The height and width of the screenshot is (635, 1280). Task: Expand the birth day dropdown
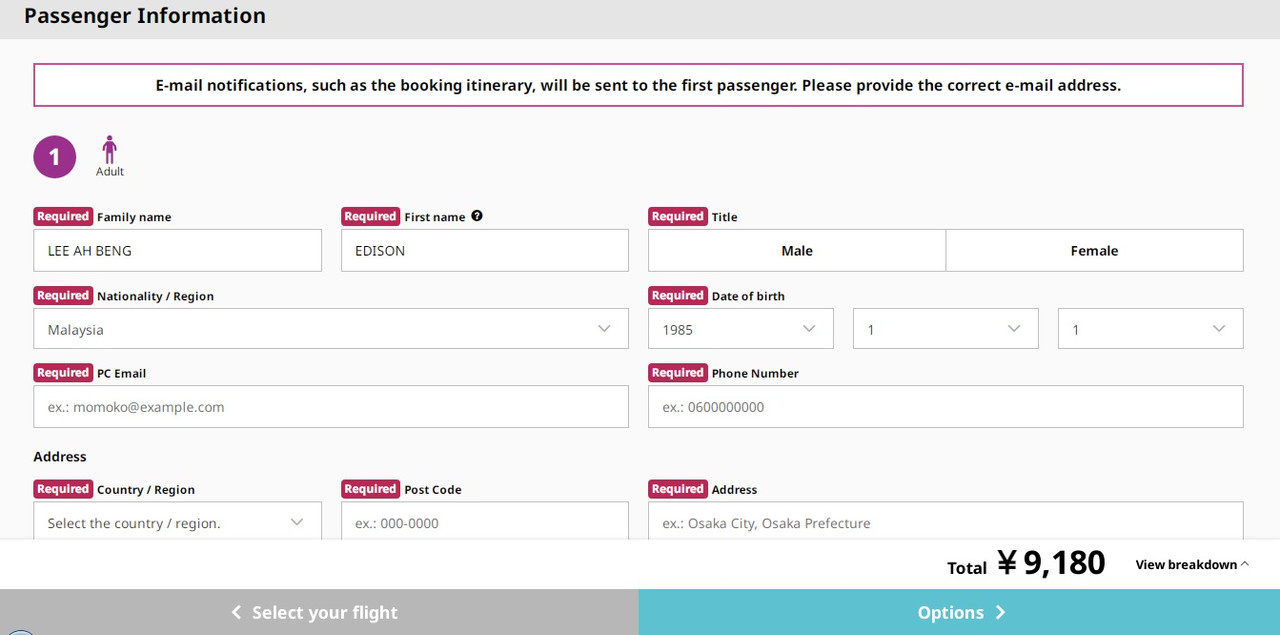coord(1150,329)
